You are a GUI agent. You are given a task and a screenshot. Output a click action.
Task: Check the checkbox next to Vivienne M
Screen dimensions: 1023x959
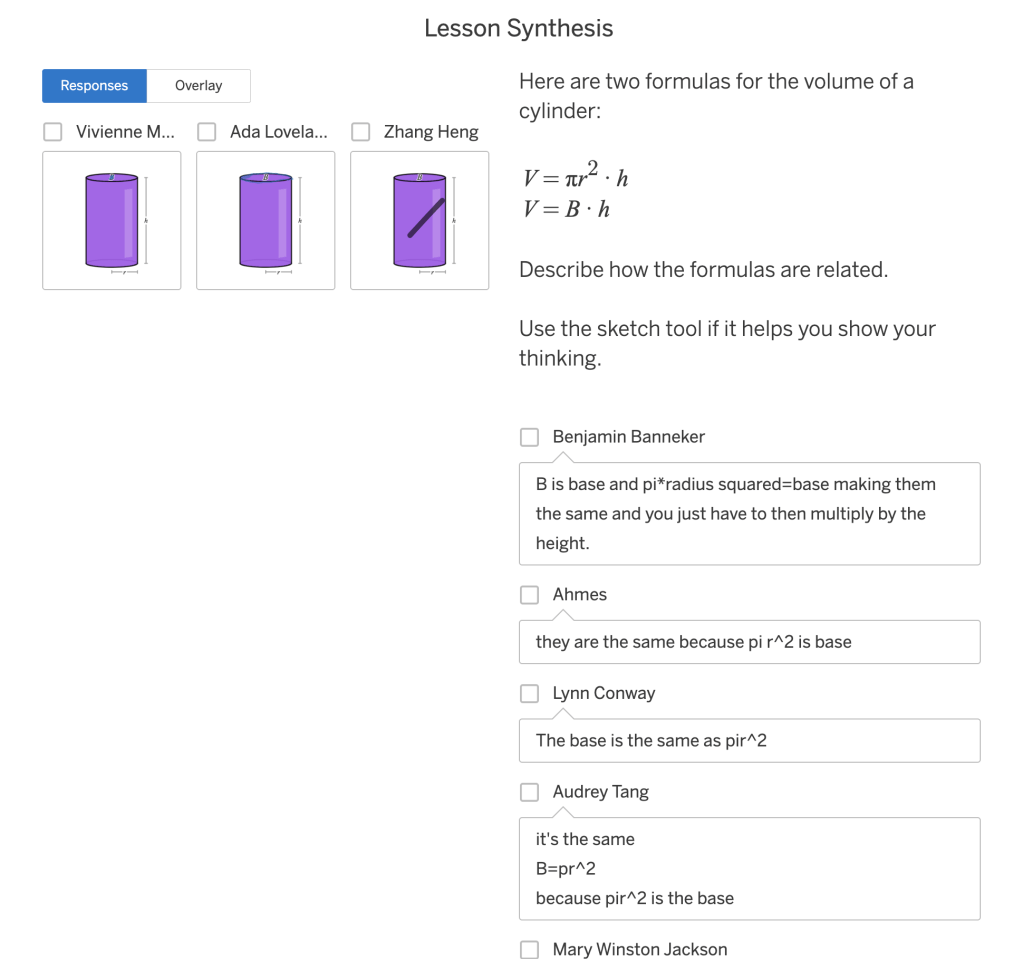tap(52, 131)
